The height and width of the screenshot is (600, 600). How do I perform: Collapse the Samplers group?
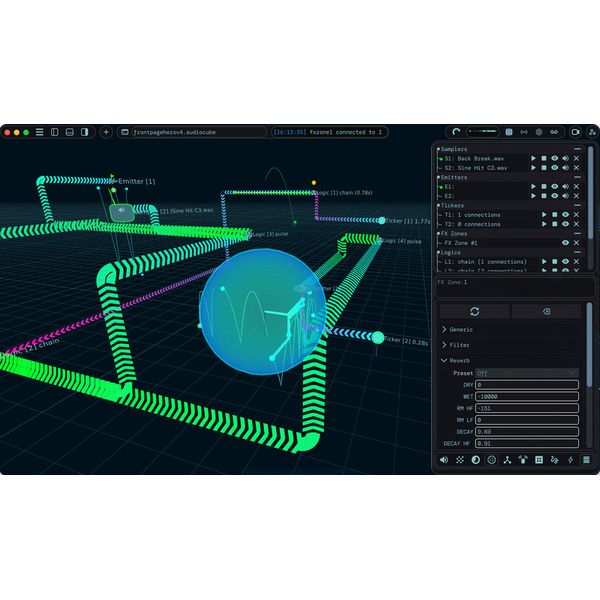437,149
